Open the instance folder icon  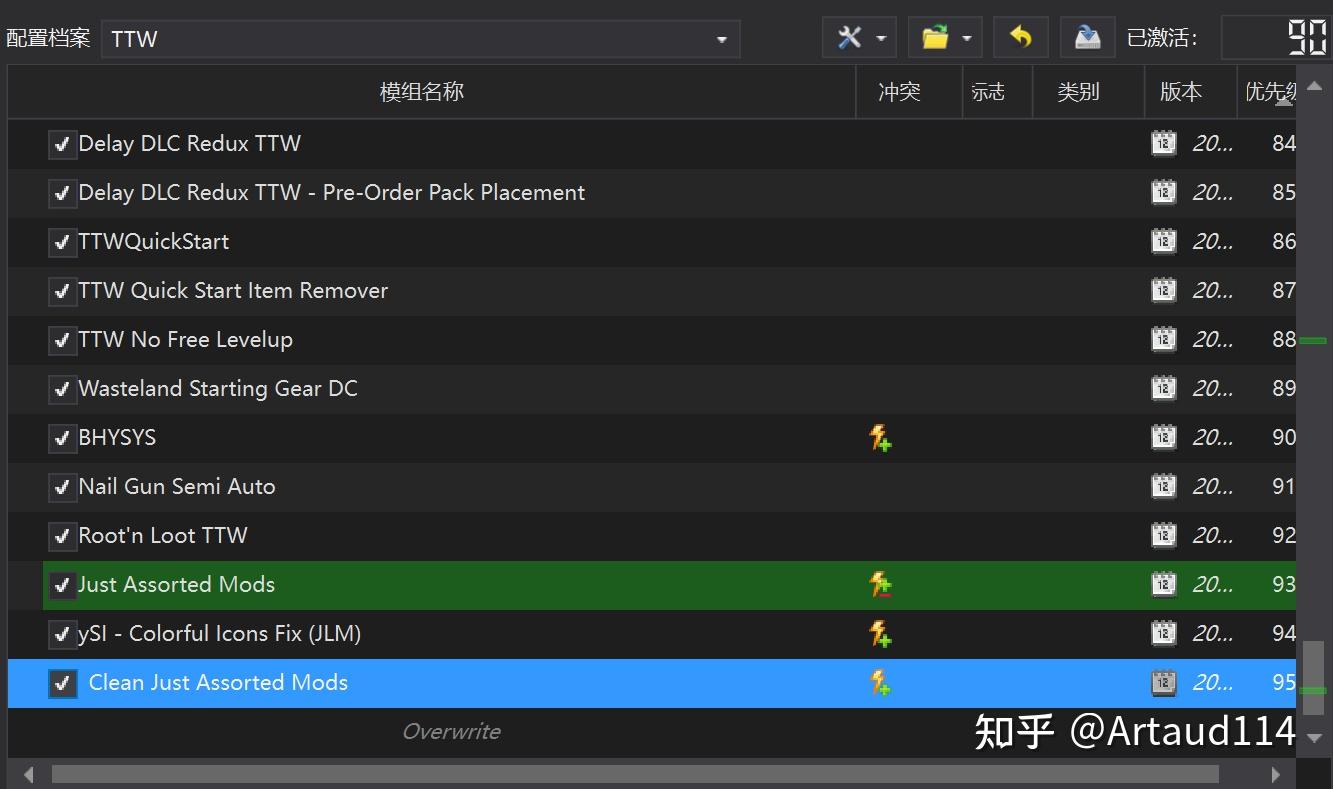[936, 36]
